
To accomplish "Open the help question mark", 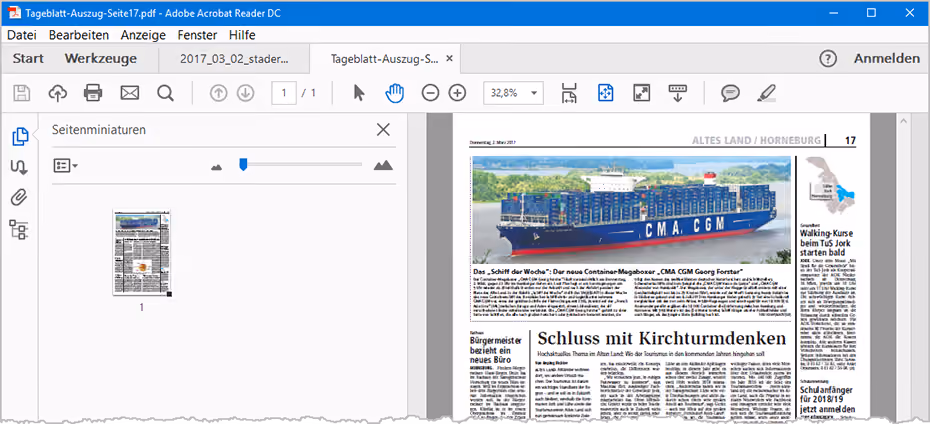I will 827,59.
